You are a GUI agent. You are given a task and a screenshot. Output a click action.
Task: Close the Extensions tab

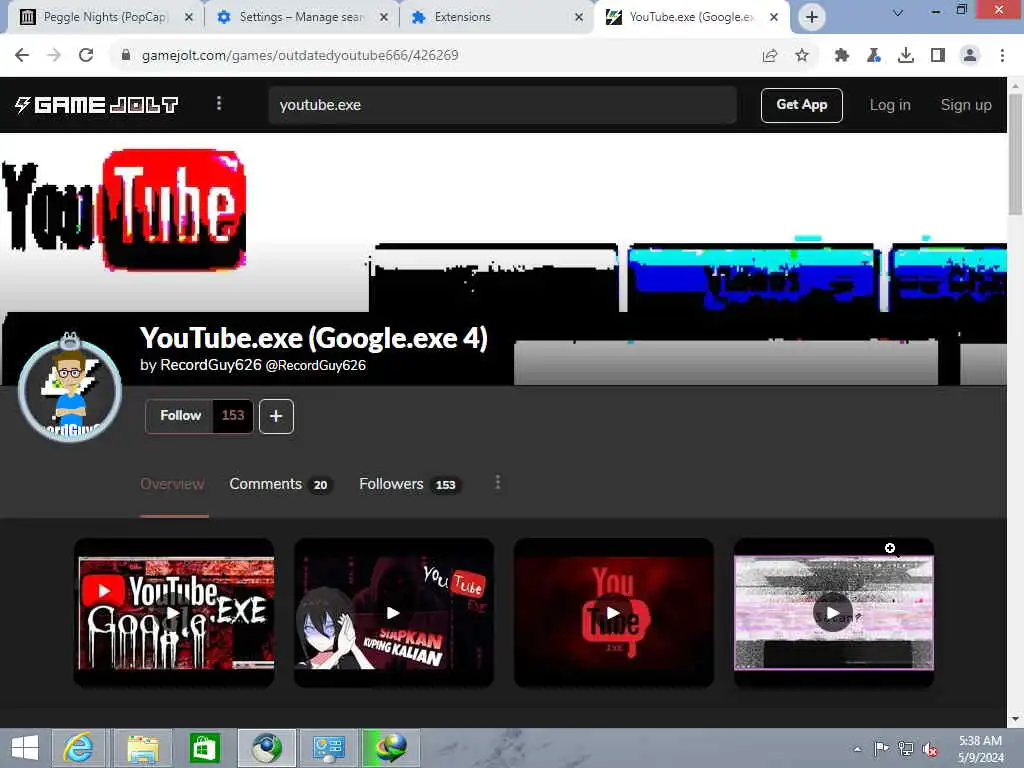pyautogui.click(x=579, y=18)
